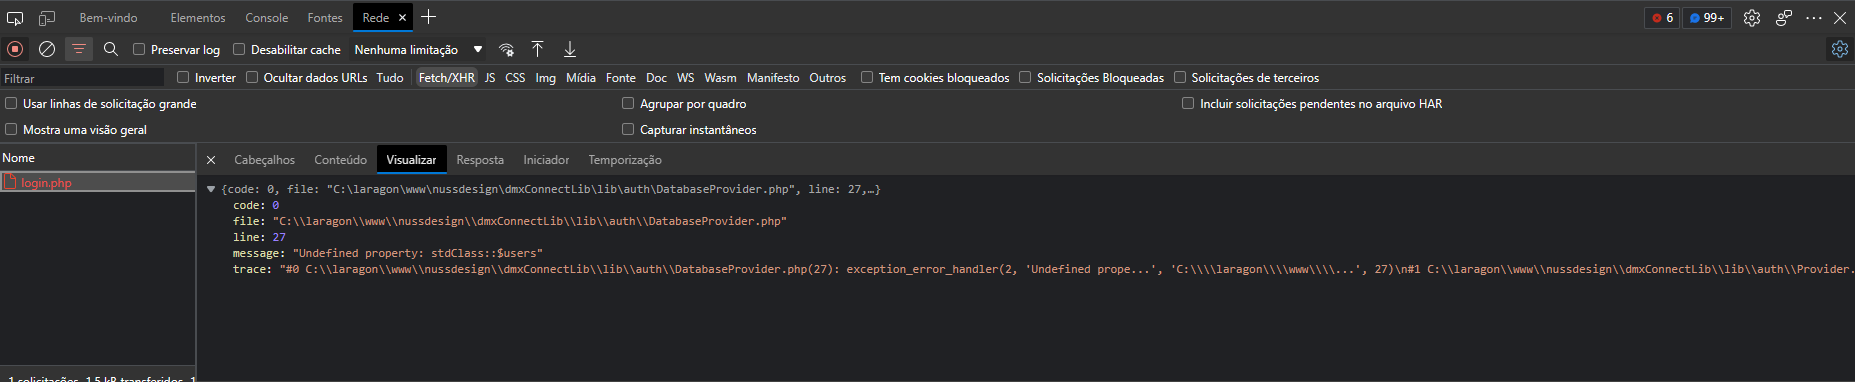The height and width of the screenshot is (382, 1855).
Task: Add a new DevTools tab with plus
Action: click(428, 17)
